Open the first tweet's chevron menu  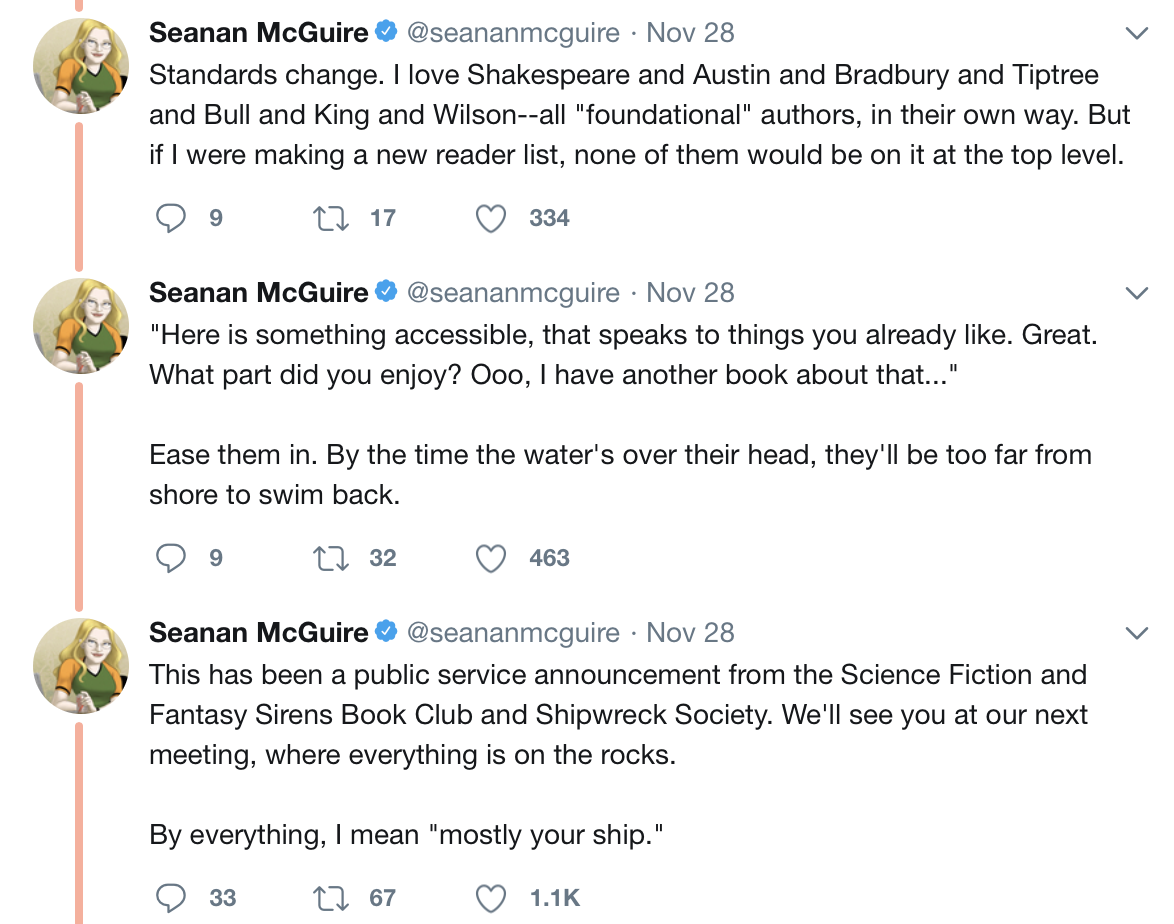click(1136, 33)
